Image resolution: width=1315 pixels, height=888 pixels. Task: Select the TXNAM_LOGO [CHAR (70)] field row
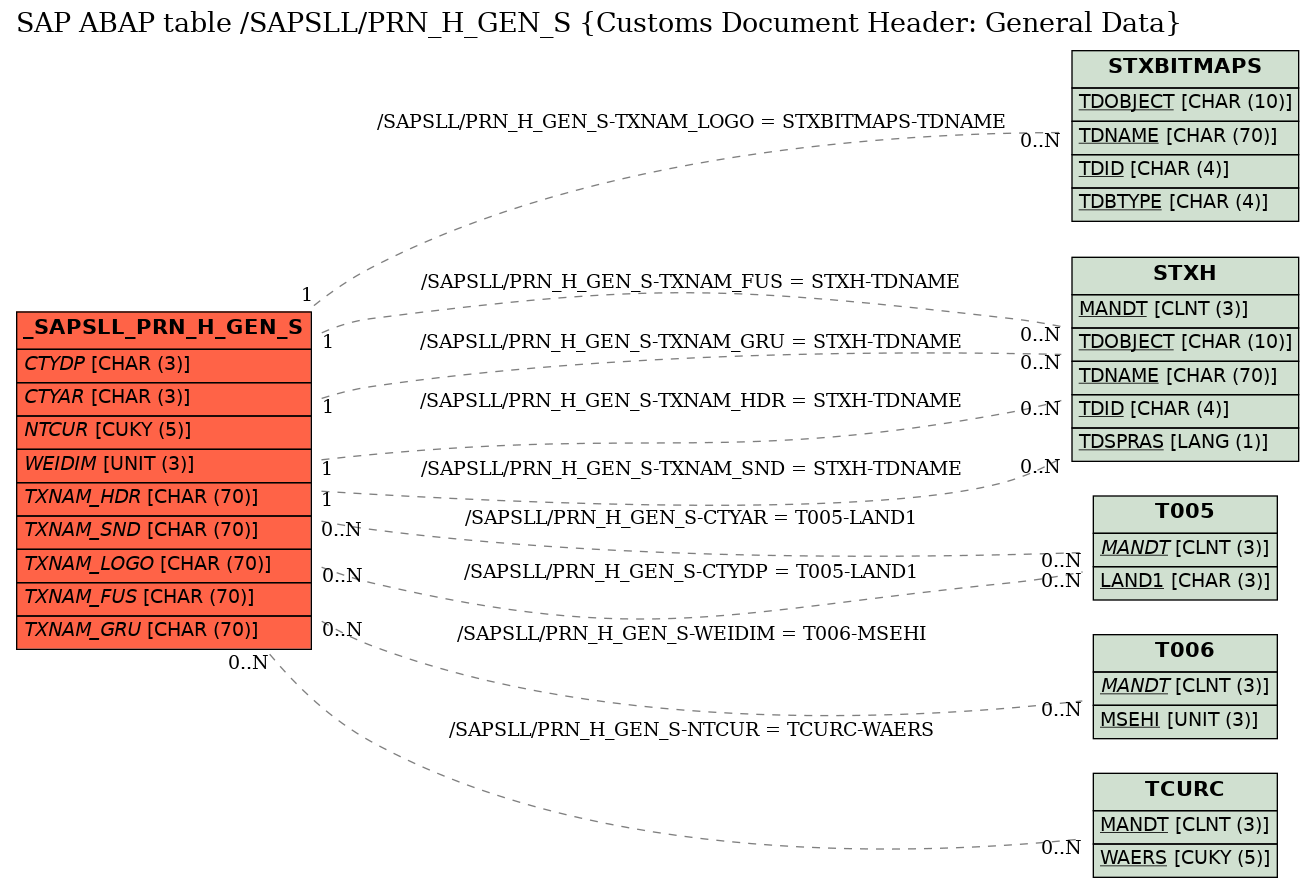click(x=164, y=565)
